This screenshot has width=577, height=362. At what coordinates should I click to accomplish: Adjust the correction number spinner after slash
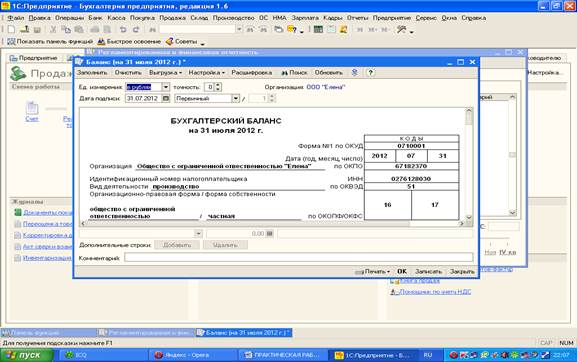pos(272,98)
